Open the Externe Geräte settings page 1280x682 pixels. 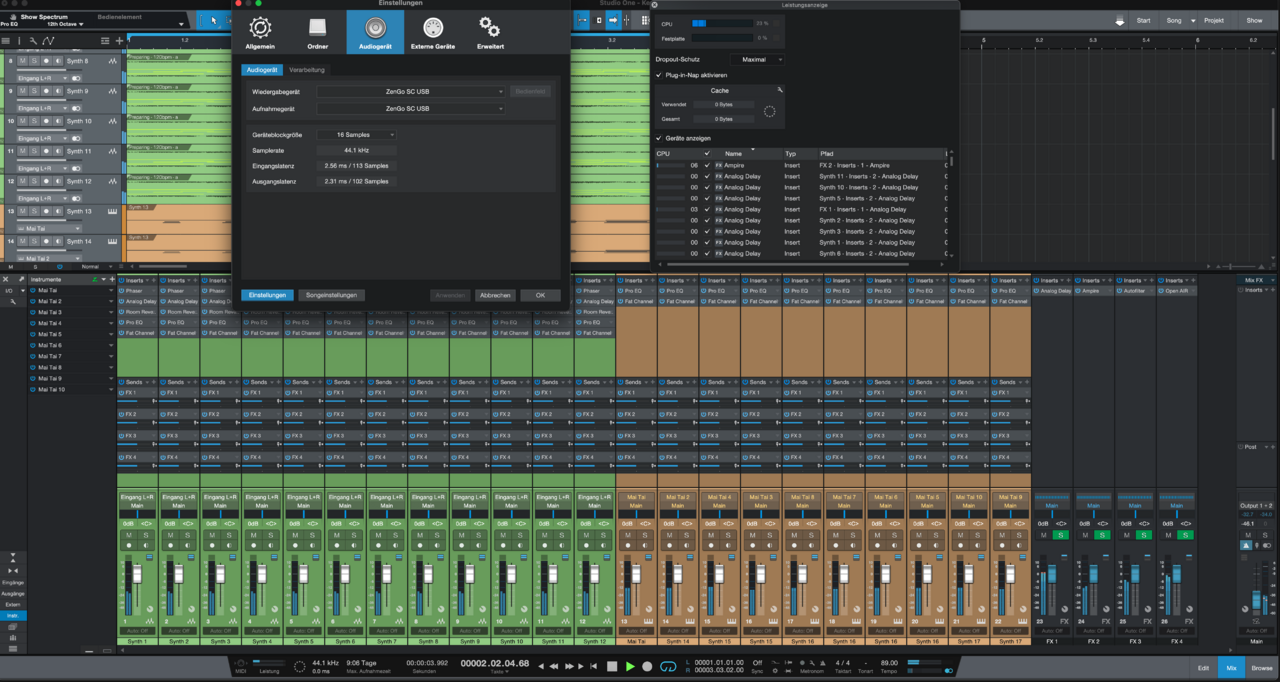pos(433,32)
